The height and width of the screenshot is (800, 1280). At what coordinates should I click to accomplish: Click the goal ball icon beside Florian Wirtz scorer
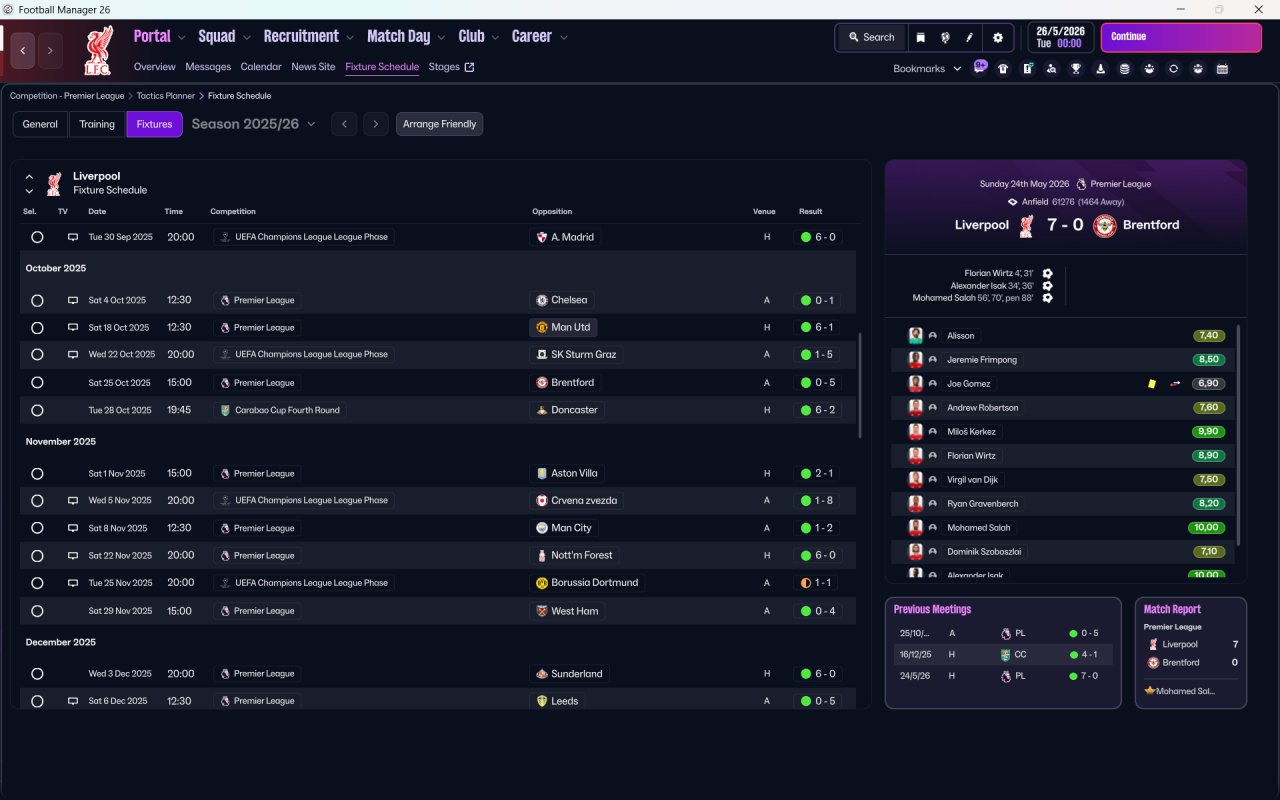pos(1047,273)
